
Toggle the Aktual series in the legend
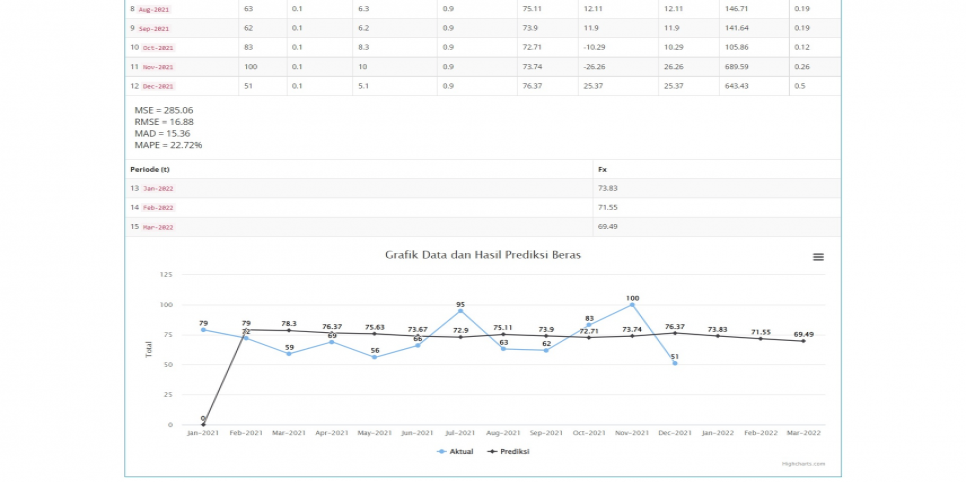(x=456, y=451)
